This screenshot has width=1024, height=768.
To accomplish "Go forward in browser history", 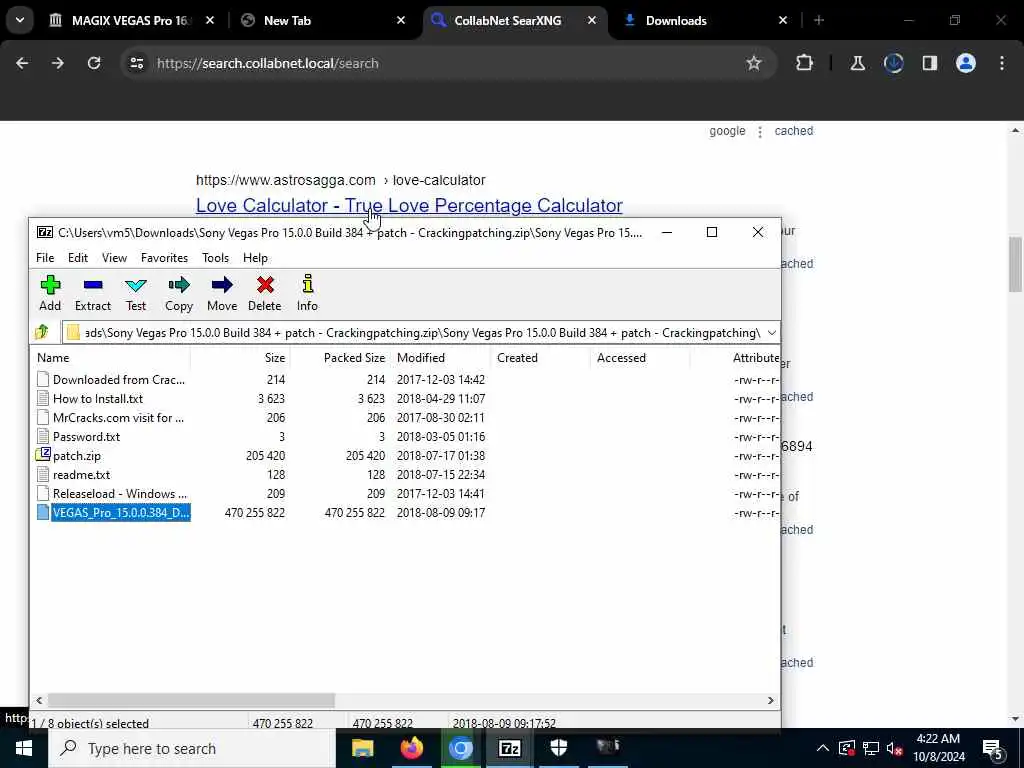I will click(57, 63).
